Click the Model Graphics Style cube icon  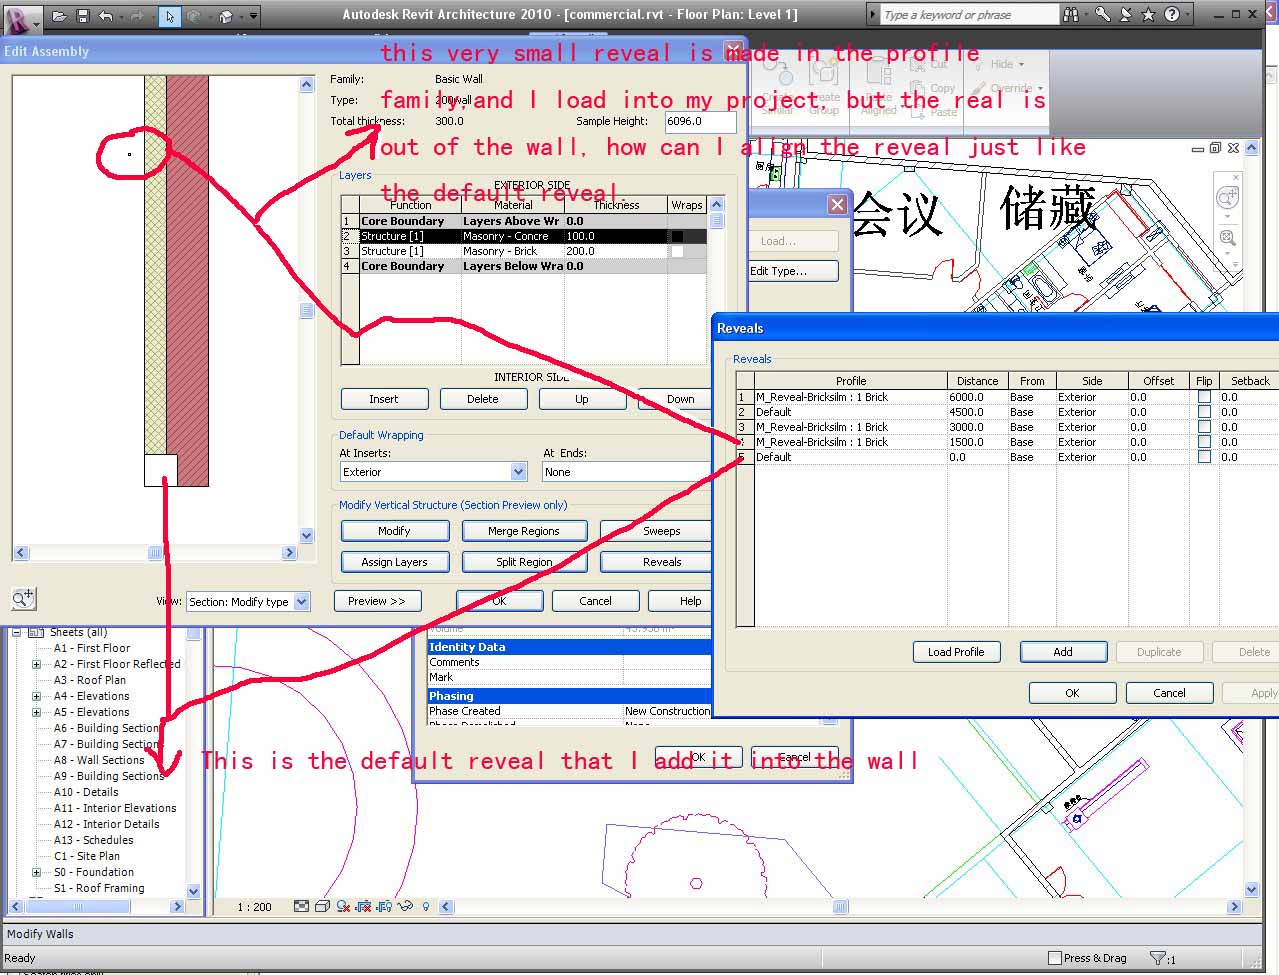322,906
